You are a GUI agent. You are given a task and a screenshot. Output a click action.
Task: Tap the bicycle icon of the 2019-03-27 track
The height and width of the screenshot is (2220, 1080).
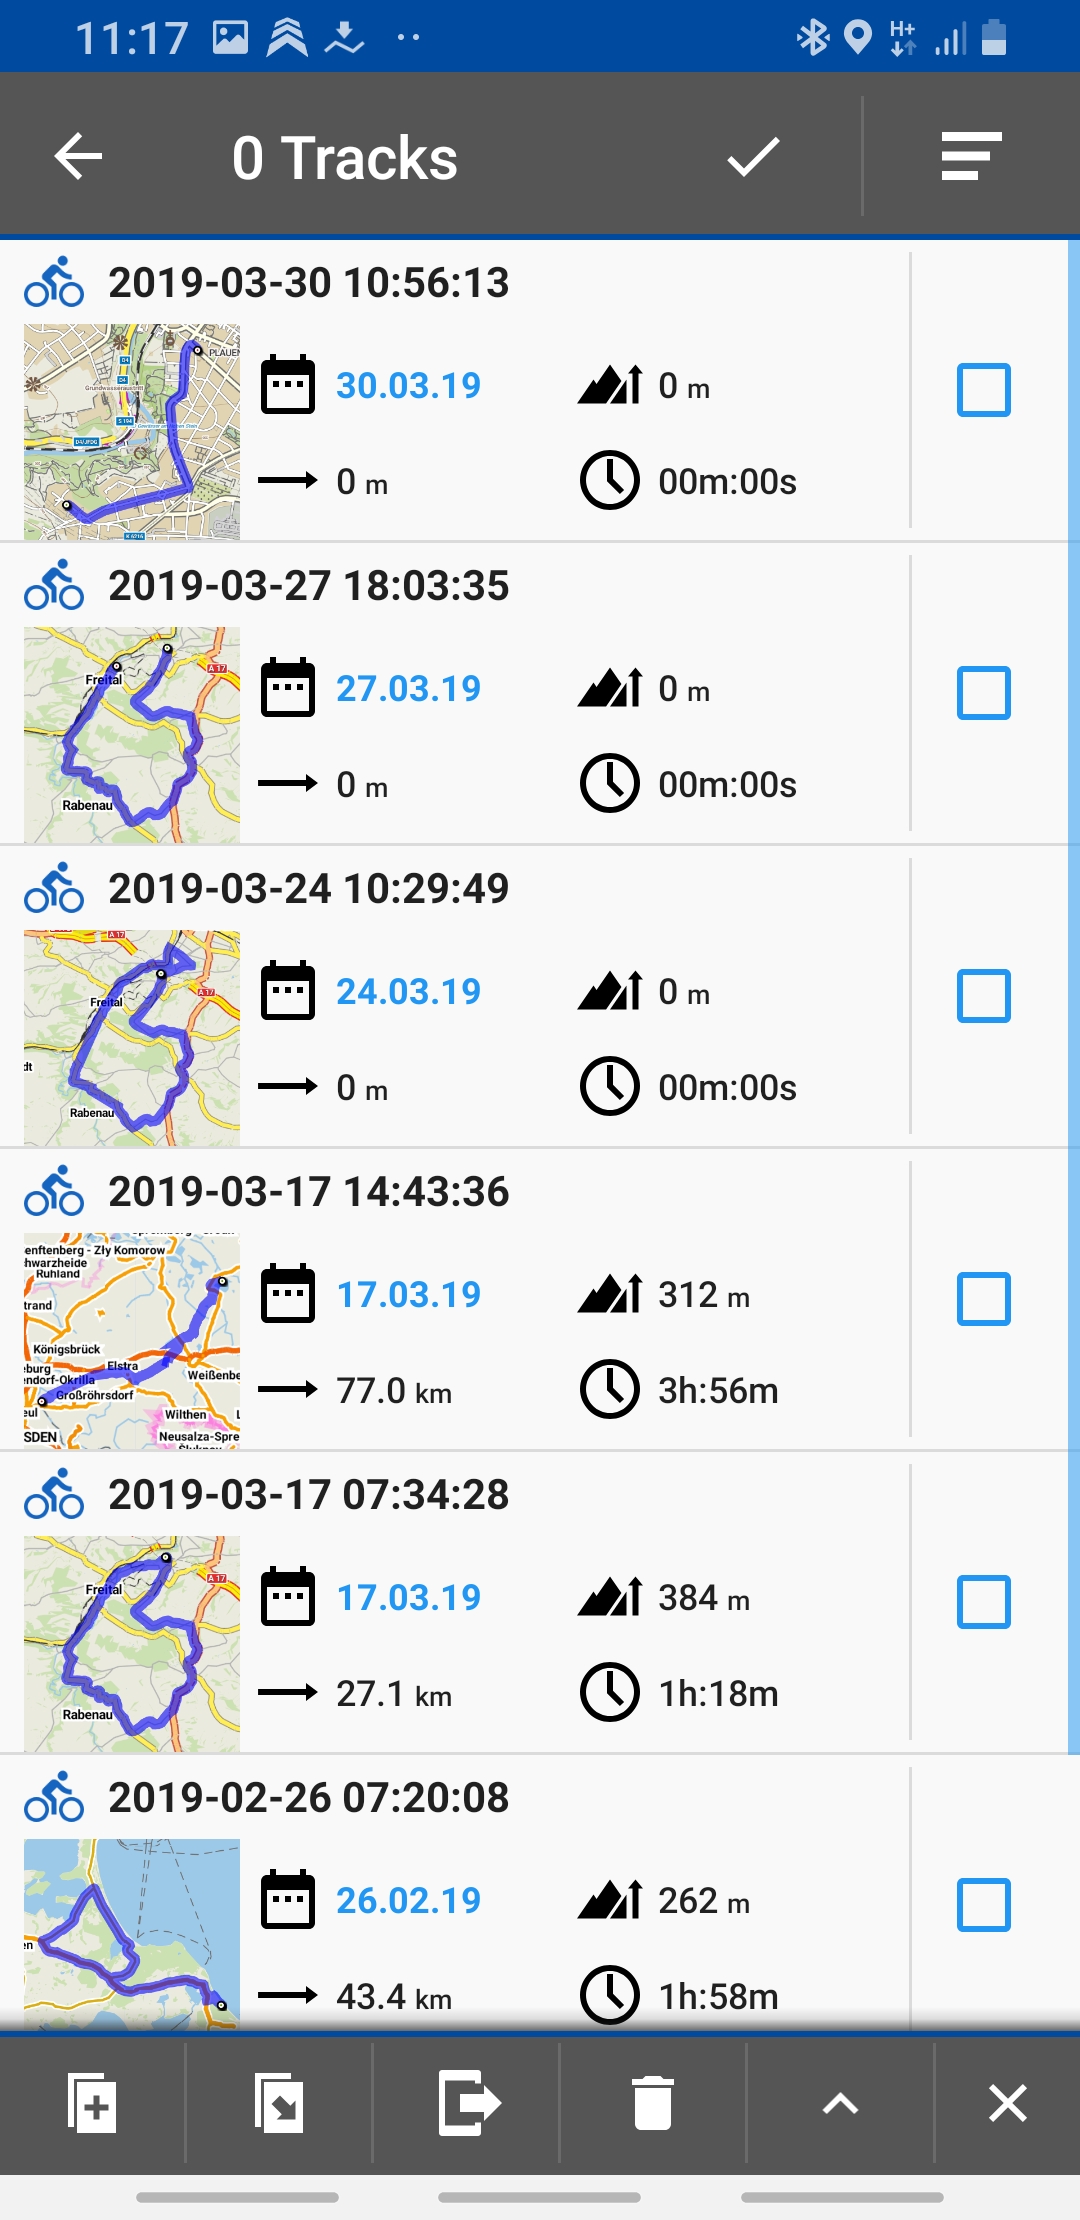pyautogui.click(x=54, y=585)
